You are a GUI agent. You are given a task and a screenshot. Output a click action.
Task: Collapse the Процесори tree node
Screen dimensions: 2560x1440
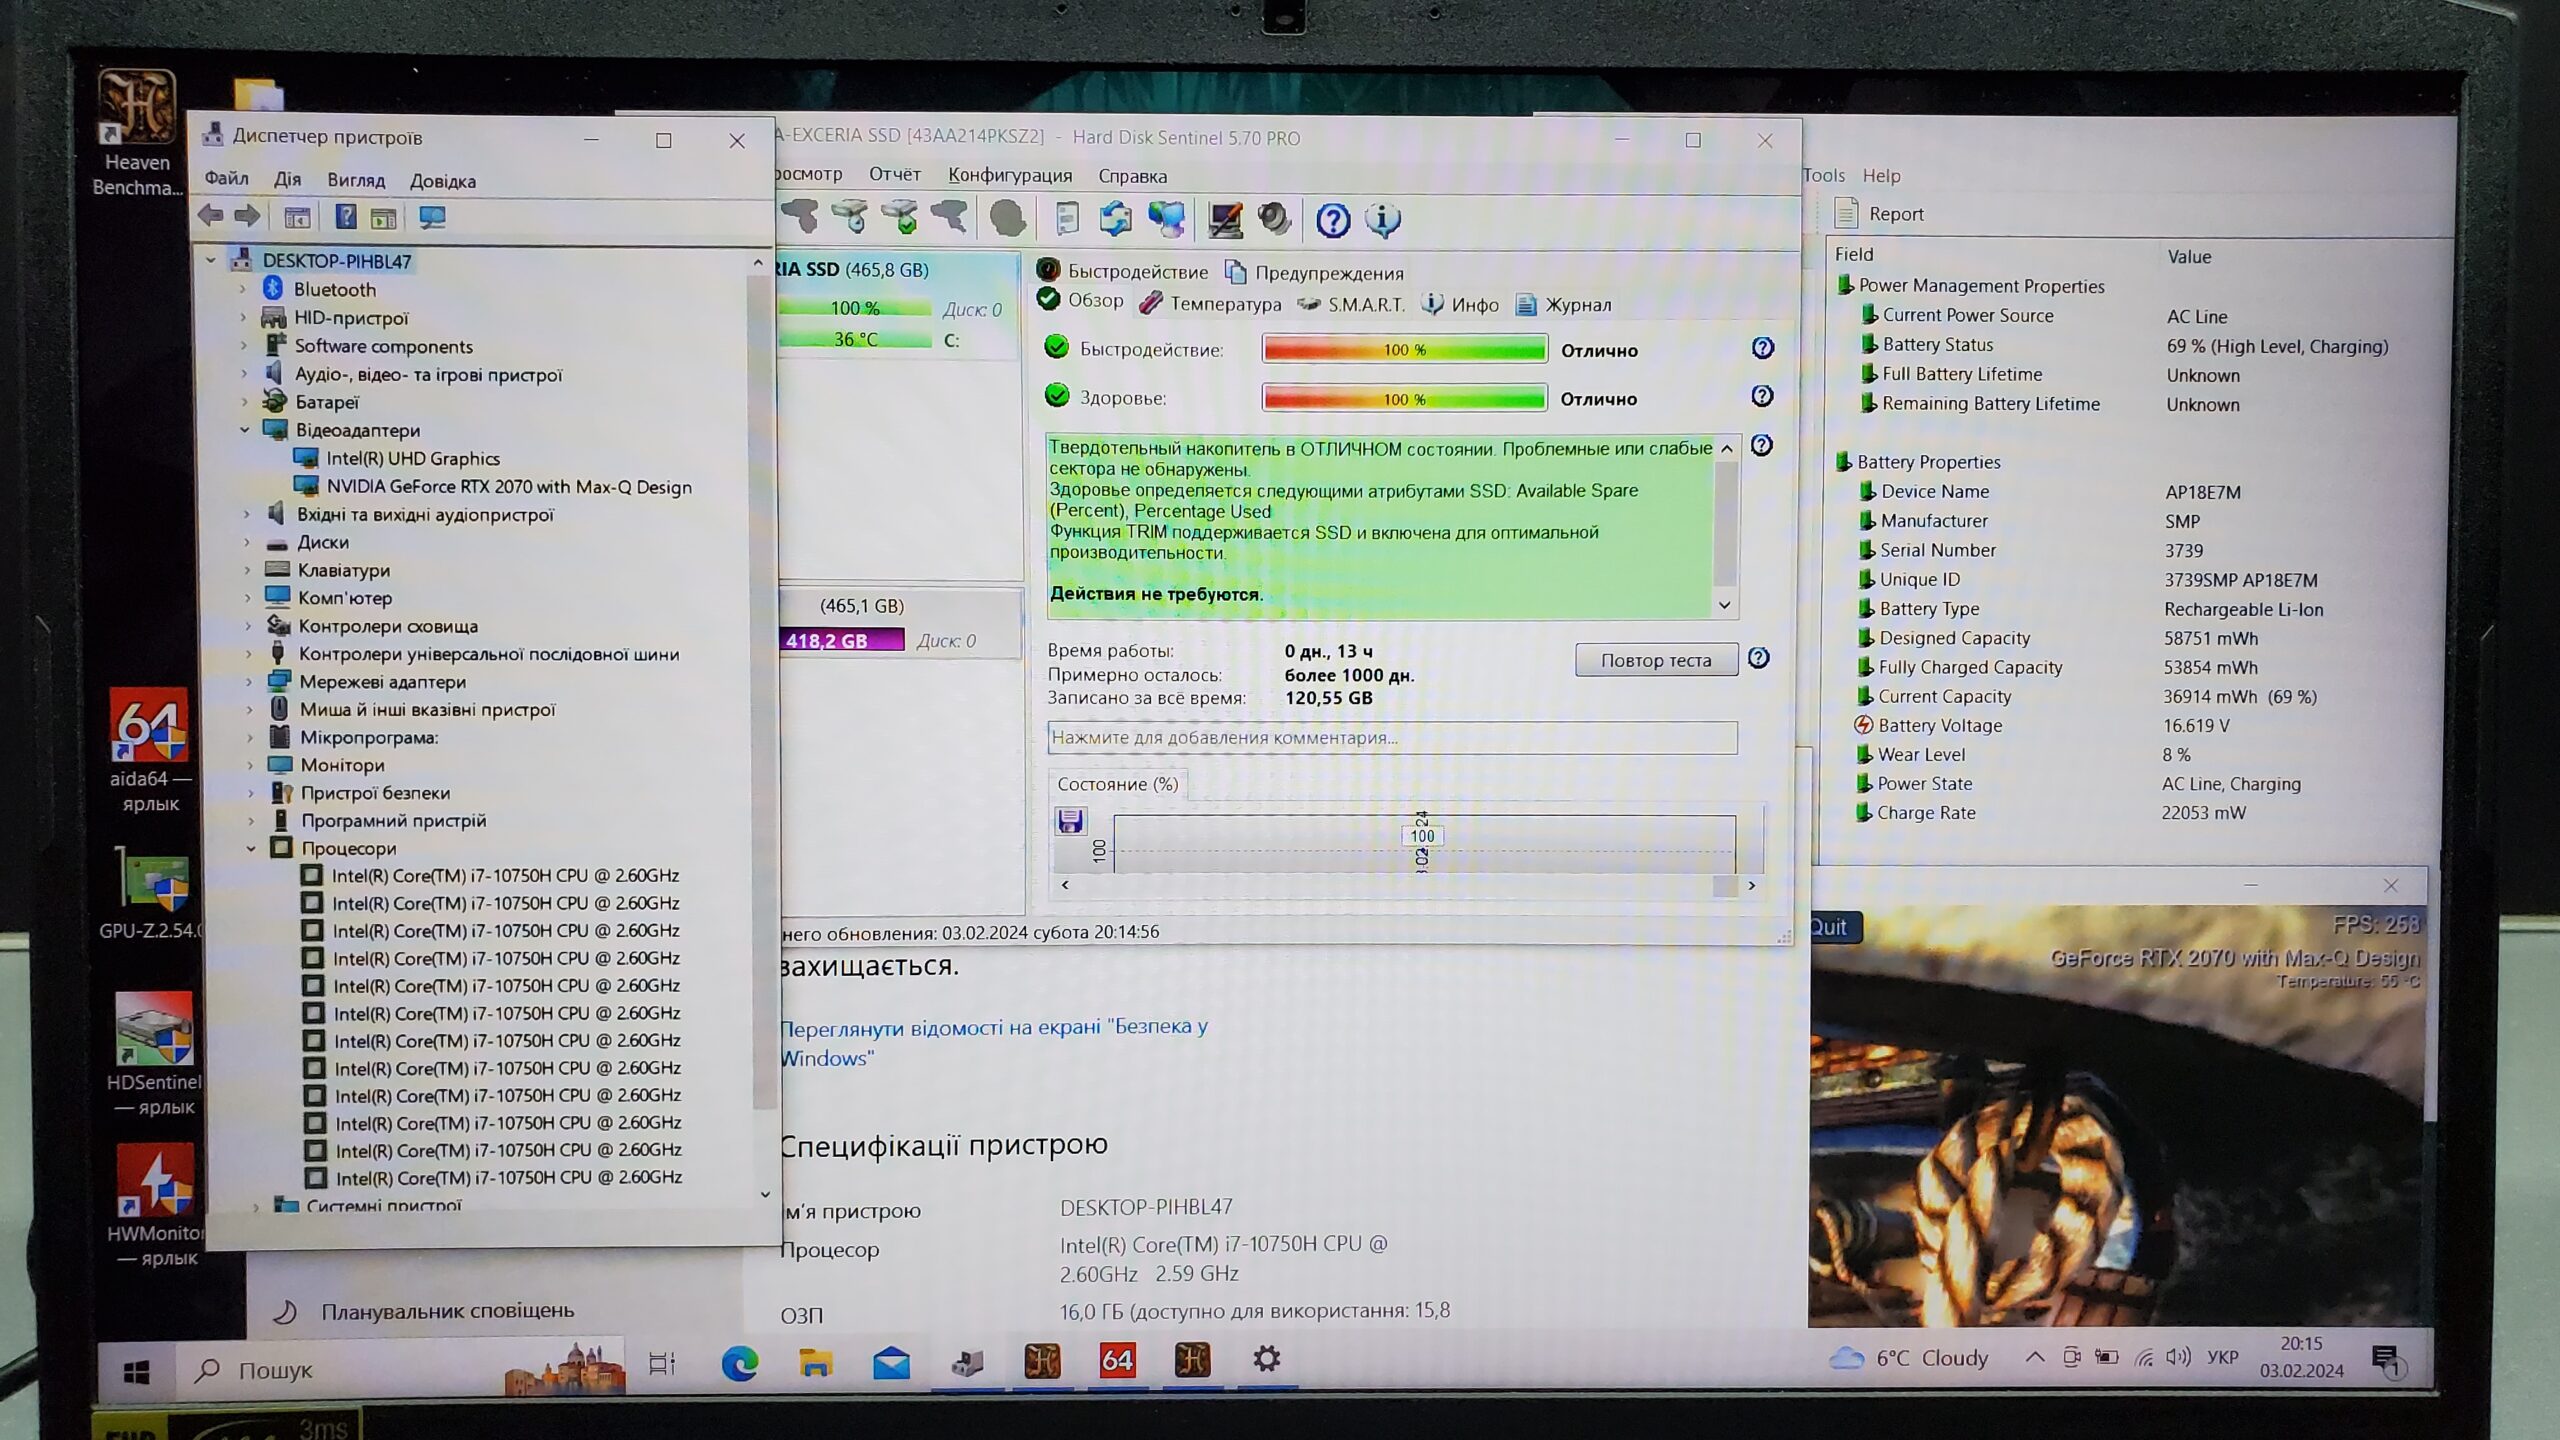(x=251, y=848)
